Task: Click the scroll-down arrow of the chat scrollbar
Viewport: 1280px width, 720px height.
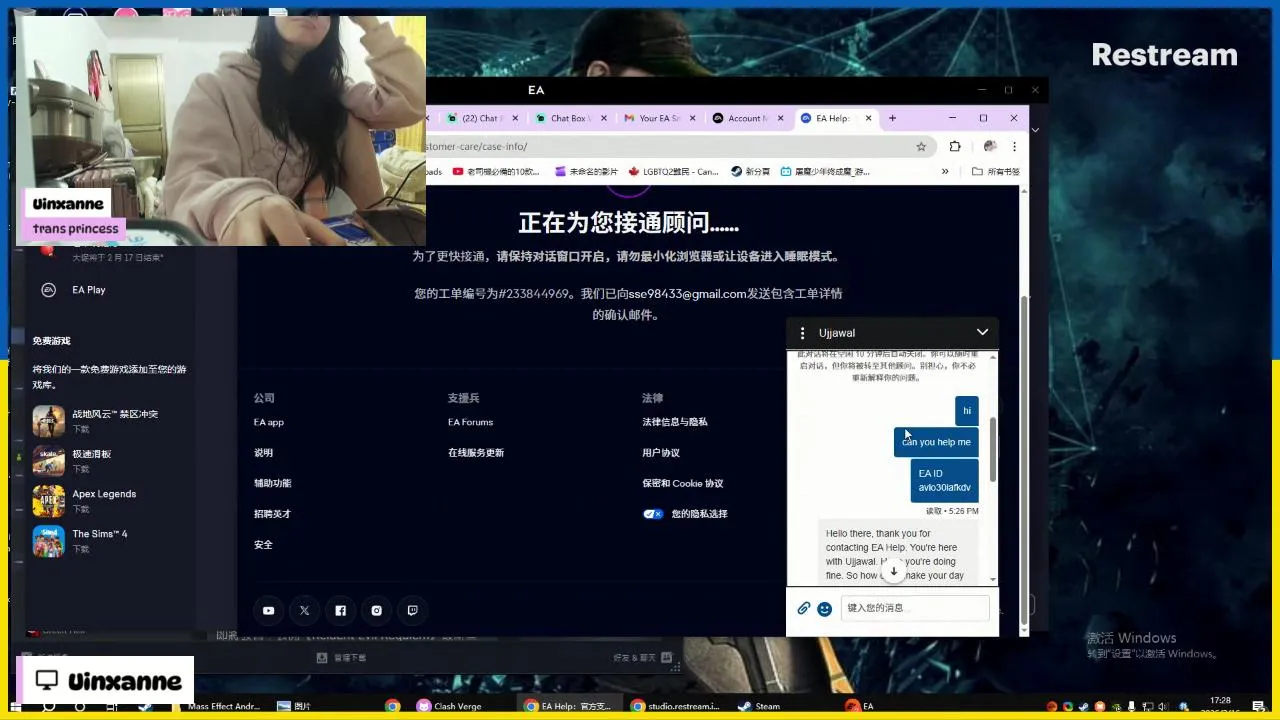Action: click(x=993, y=579)
